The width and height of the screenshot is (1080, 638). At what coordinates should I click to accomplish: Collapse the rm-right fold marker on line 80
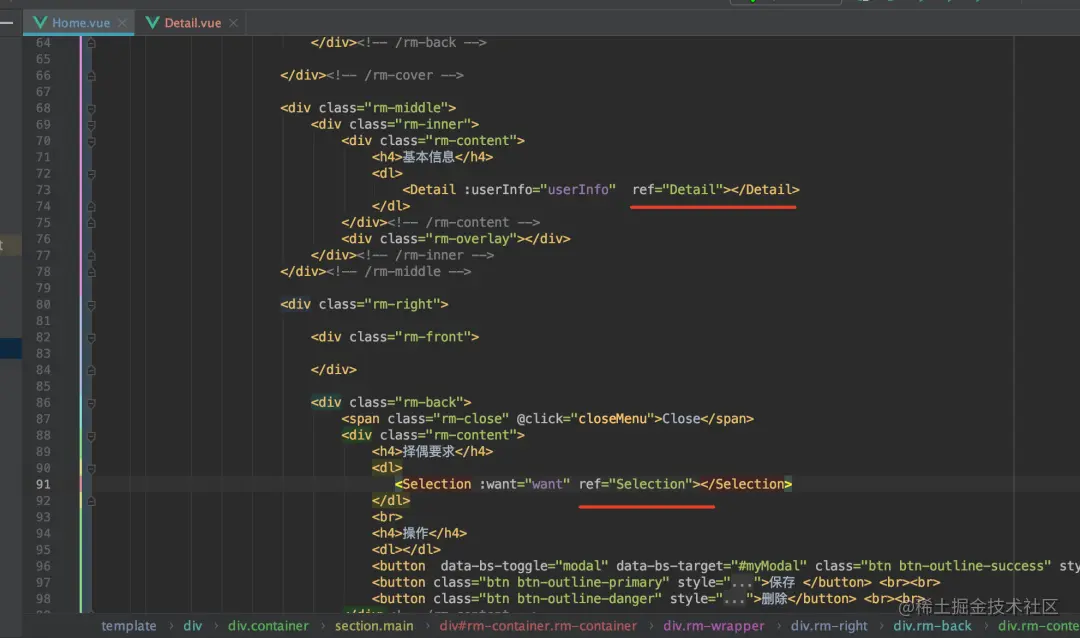91,305
